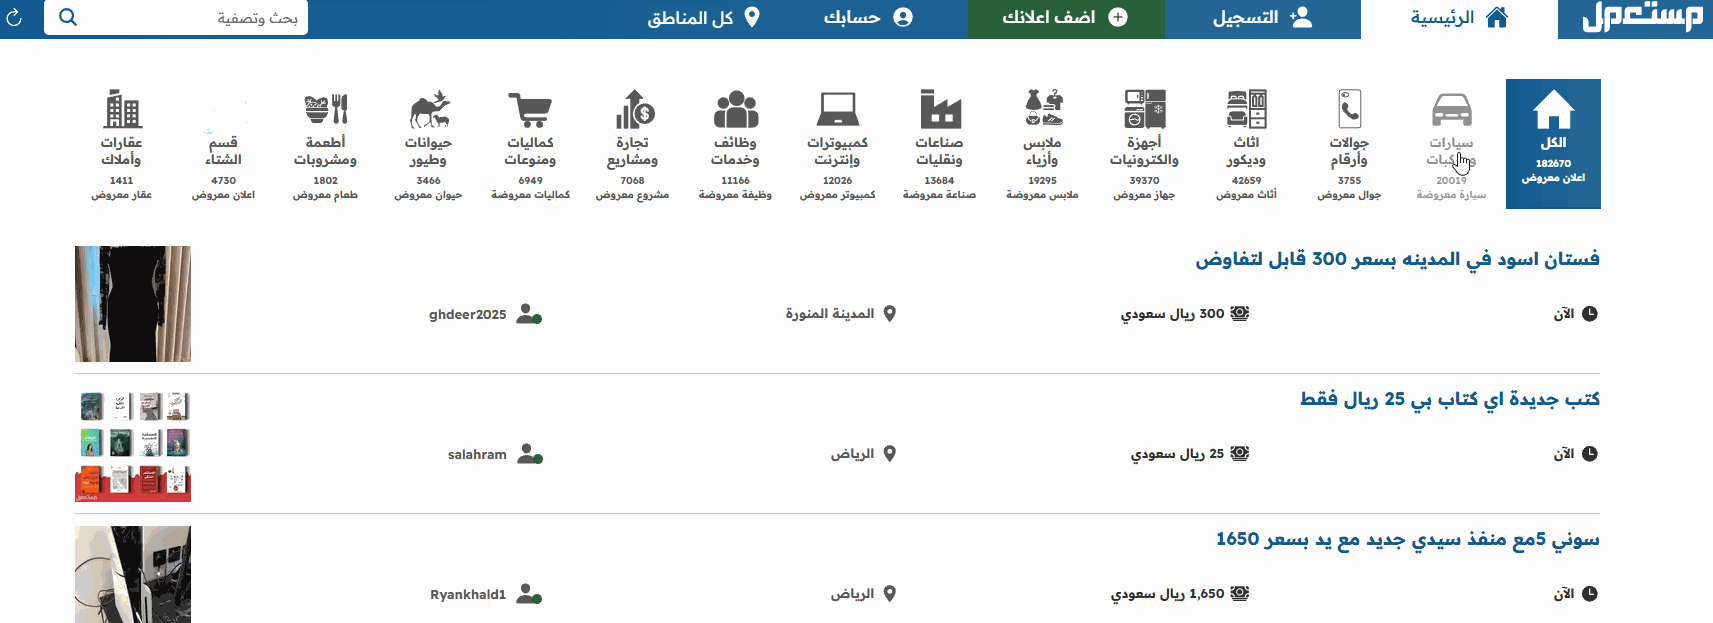
Task: Click the refresh icon in top bar
Action: coord(14,18)
